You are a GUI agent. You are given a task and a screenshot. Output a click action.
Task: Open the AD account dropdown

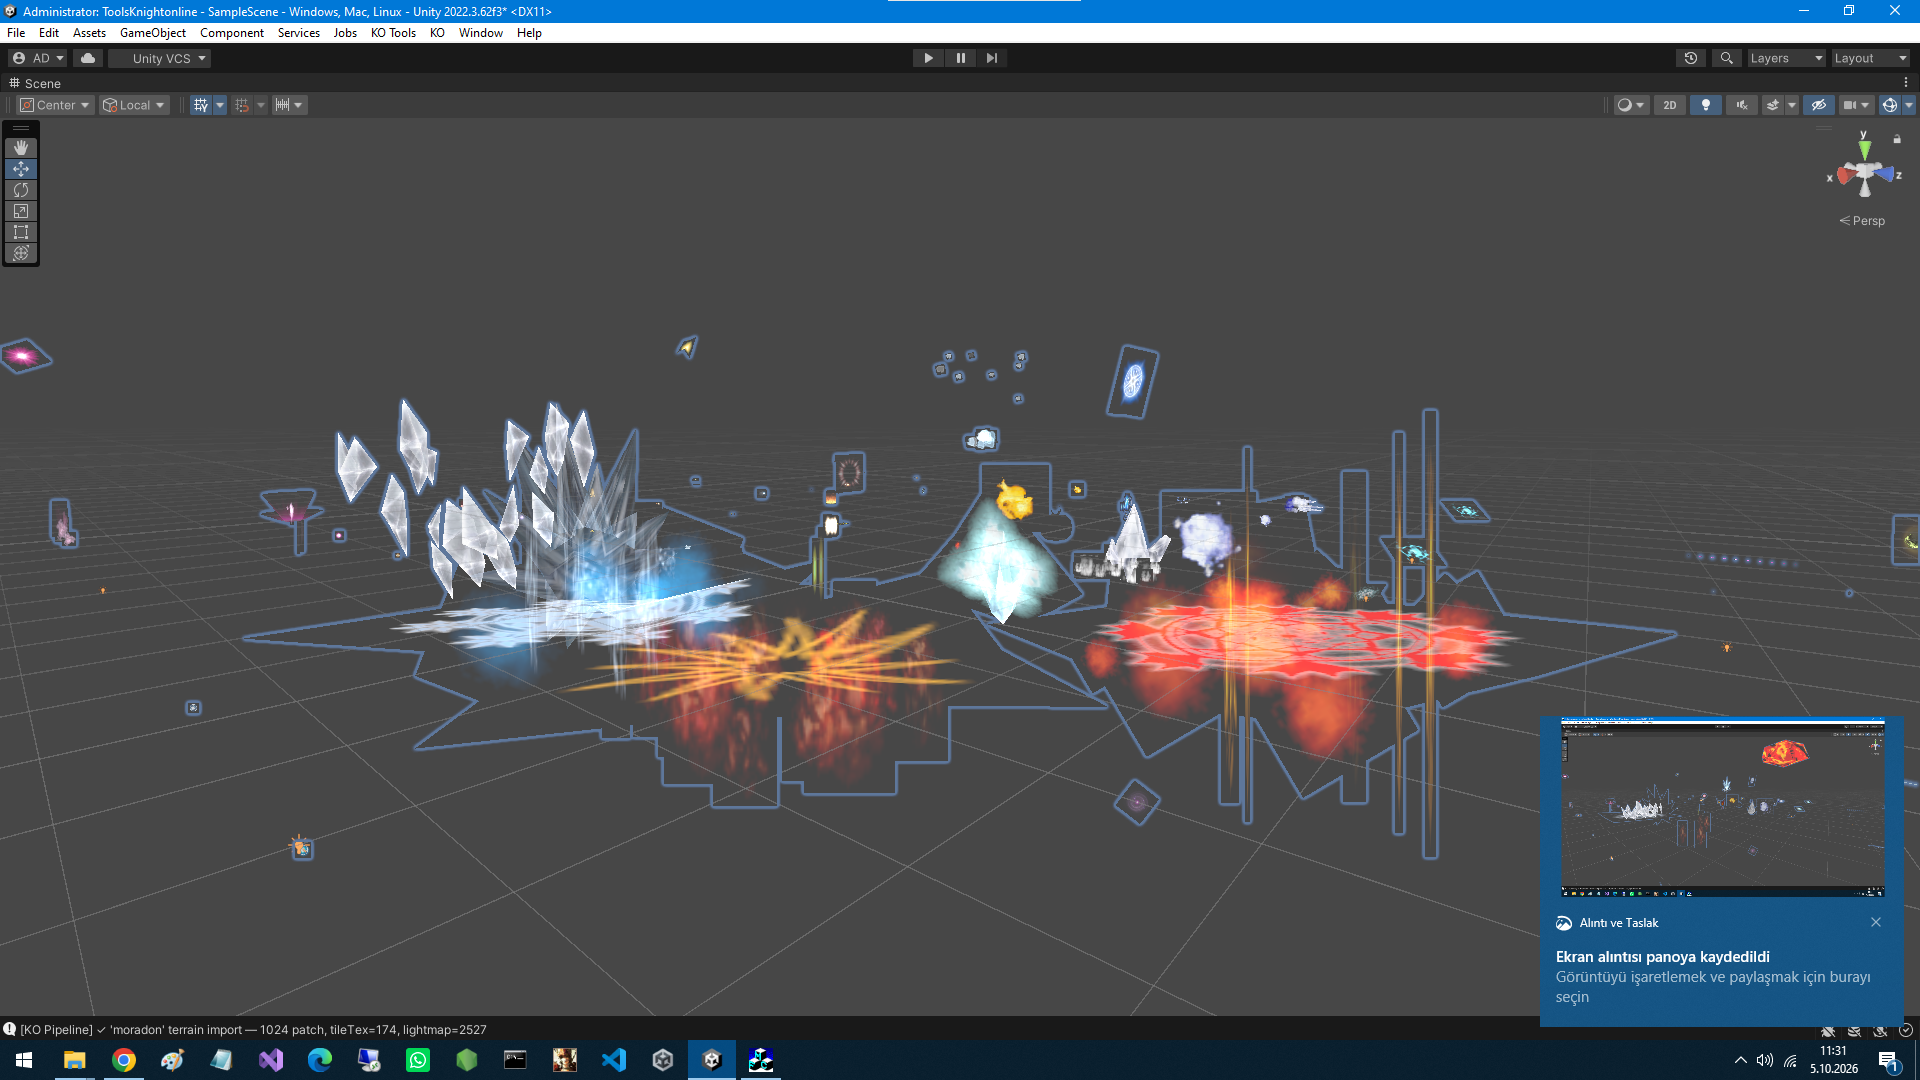click(38, 58)
